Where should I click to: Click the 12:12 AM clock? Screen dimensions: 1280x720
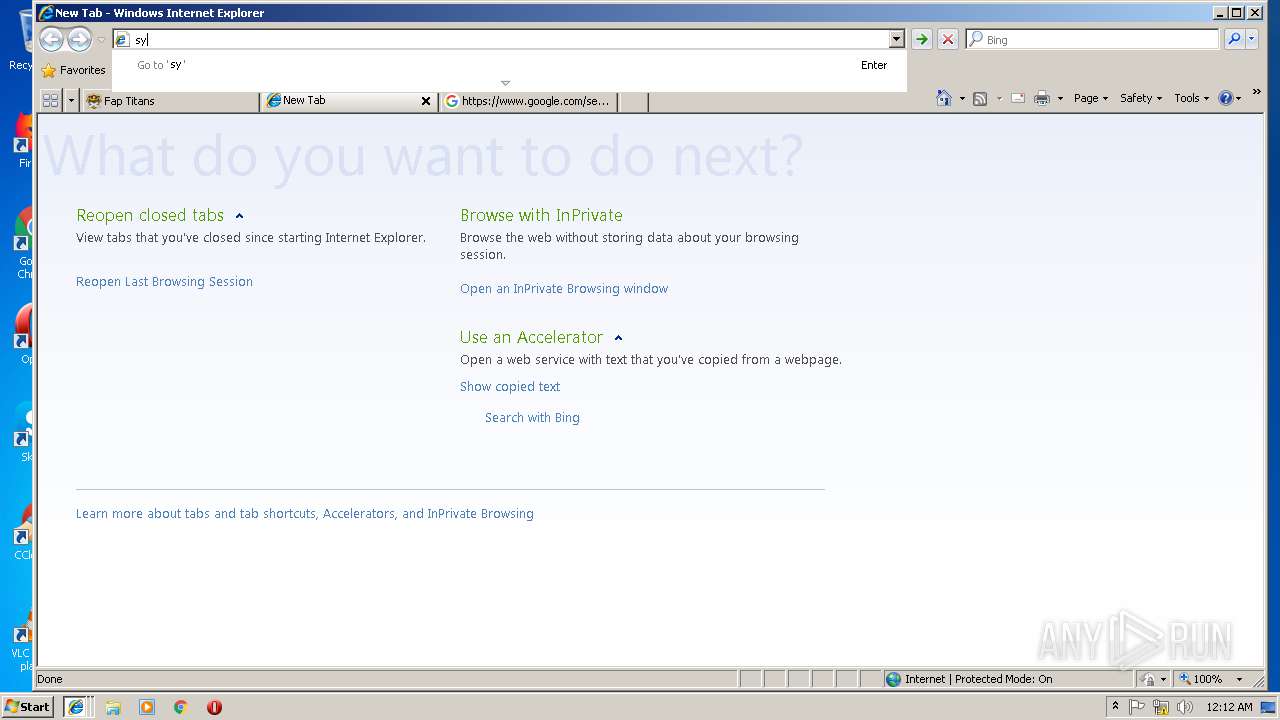1229,707
